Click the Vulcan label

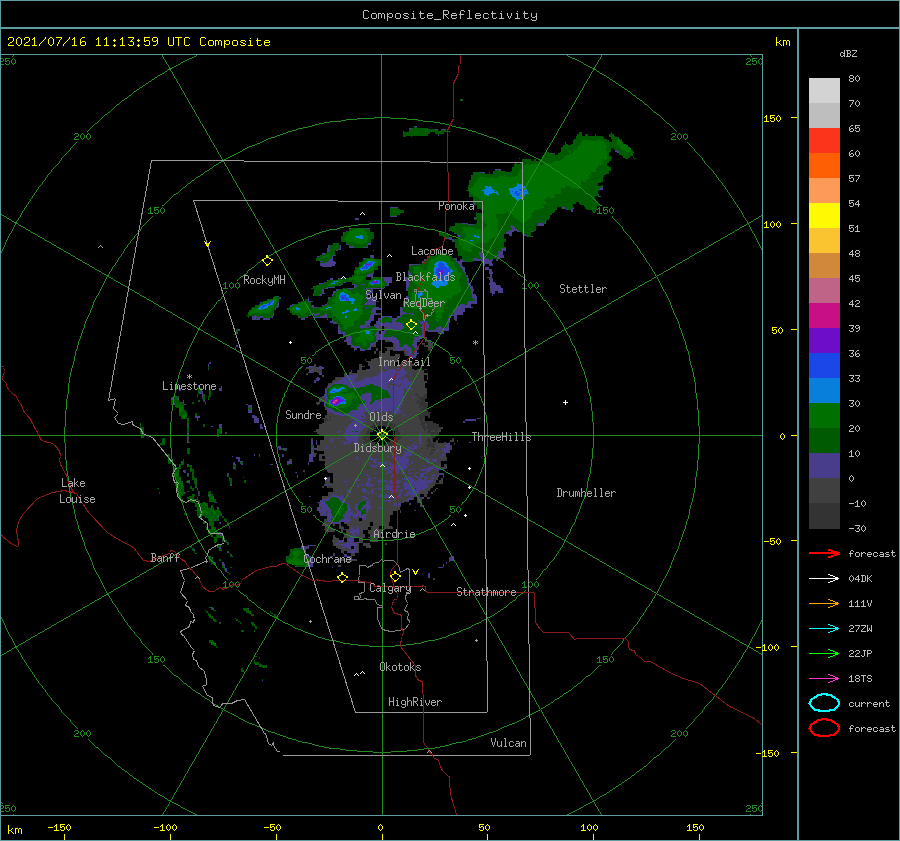tap(509, 743)
